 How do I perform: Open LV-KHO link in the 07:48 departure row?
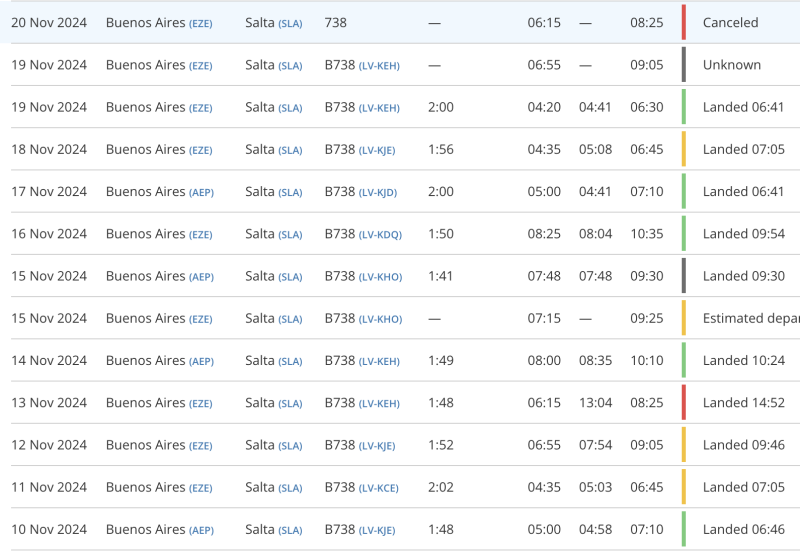[380, 277]
